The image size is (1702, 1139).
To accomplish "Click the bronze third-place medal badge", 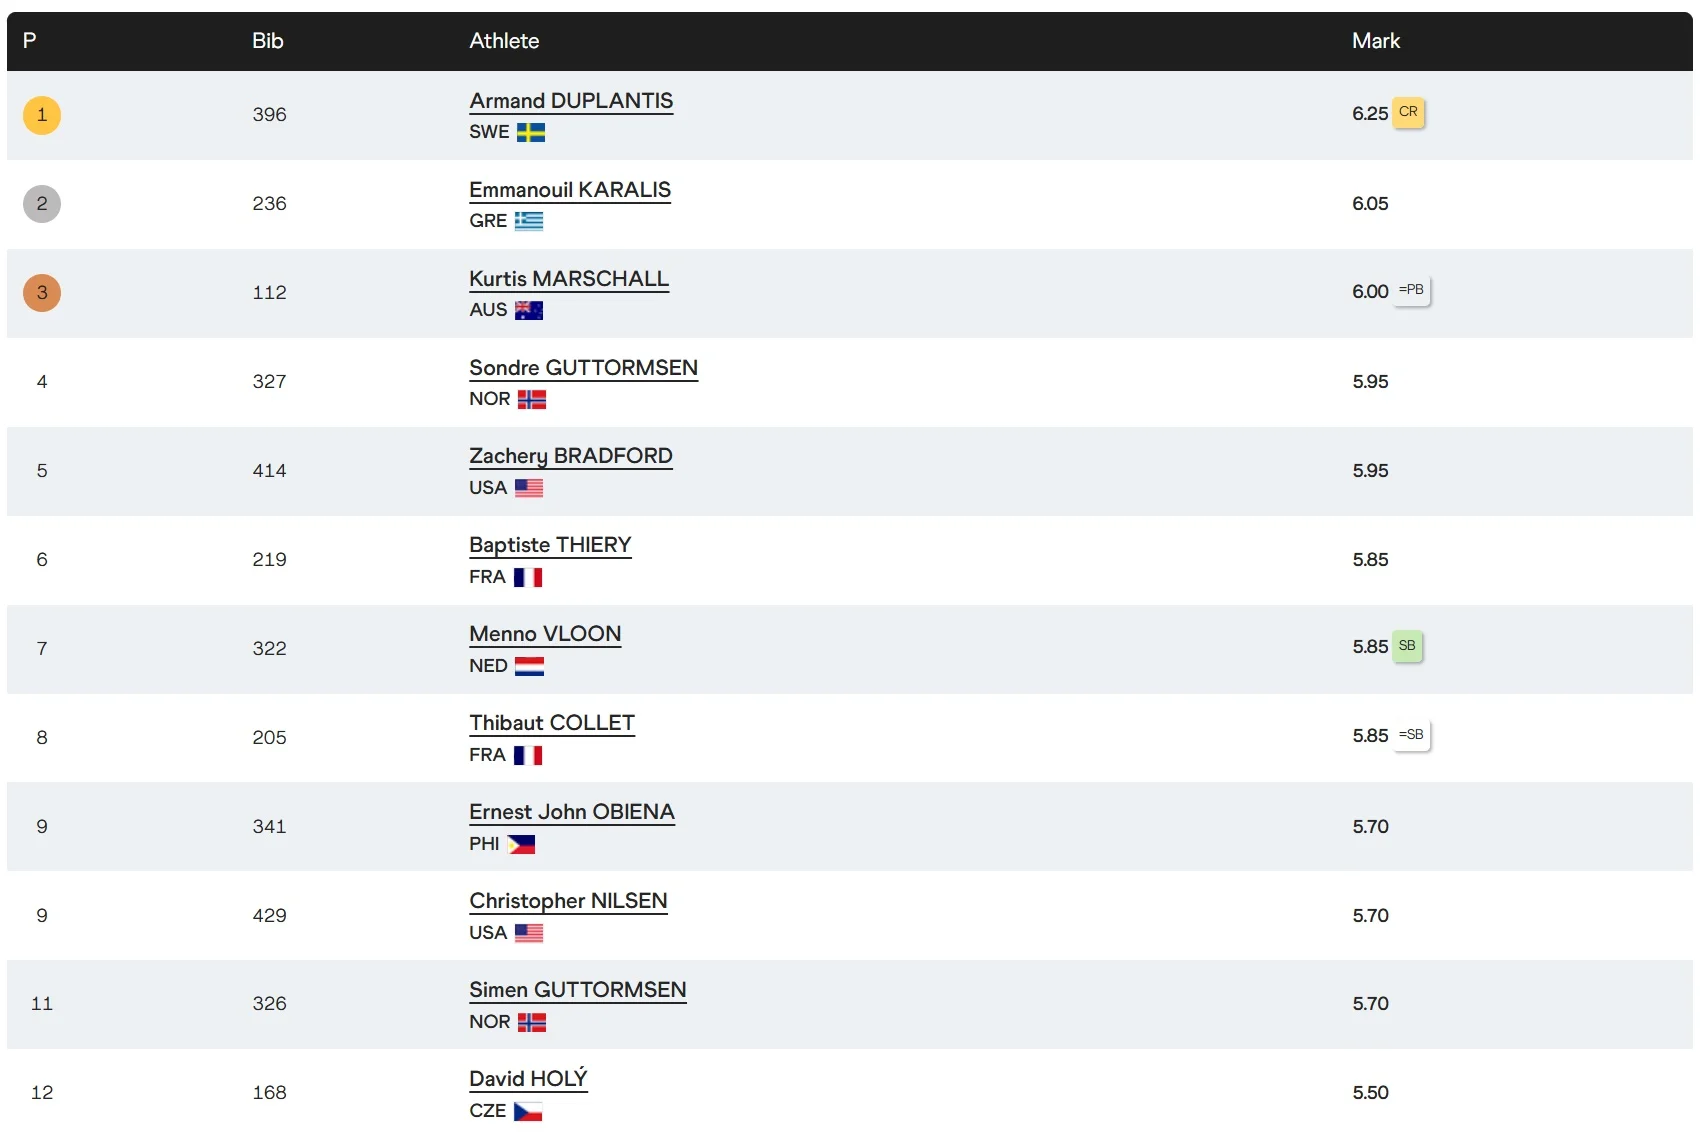I will coord(42,293).
